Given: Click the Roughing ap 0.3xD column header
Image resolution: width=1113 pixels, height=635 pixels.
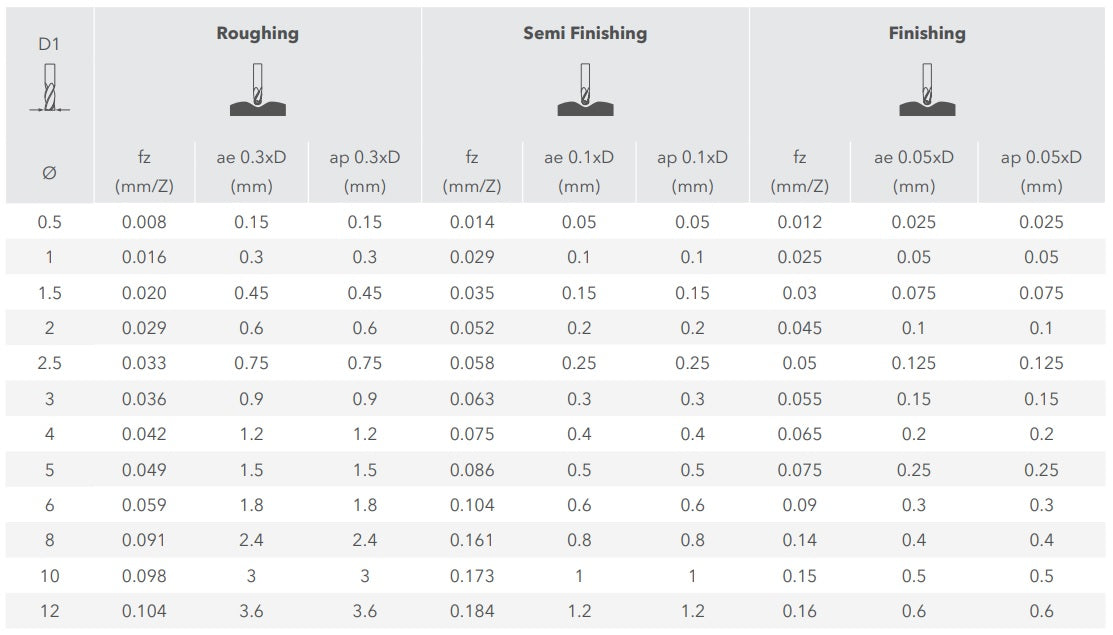Looking at the screenshot, I should tap(365, 171).
